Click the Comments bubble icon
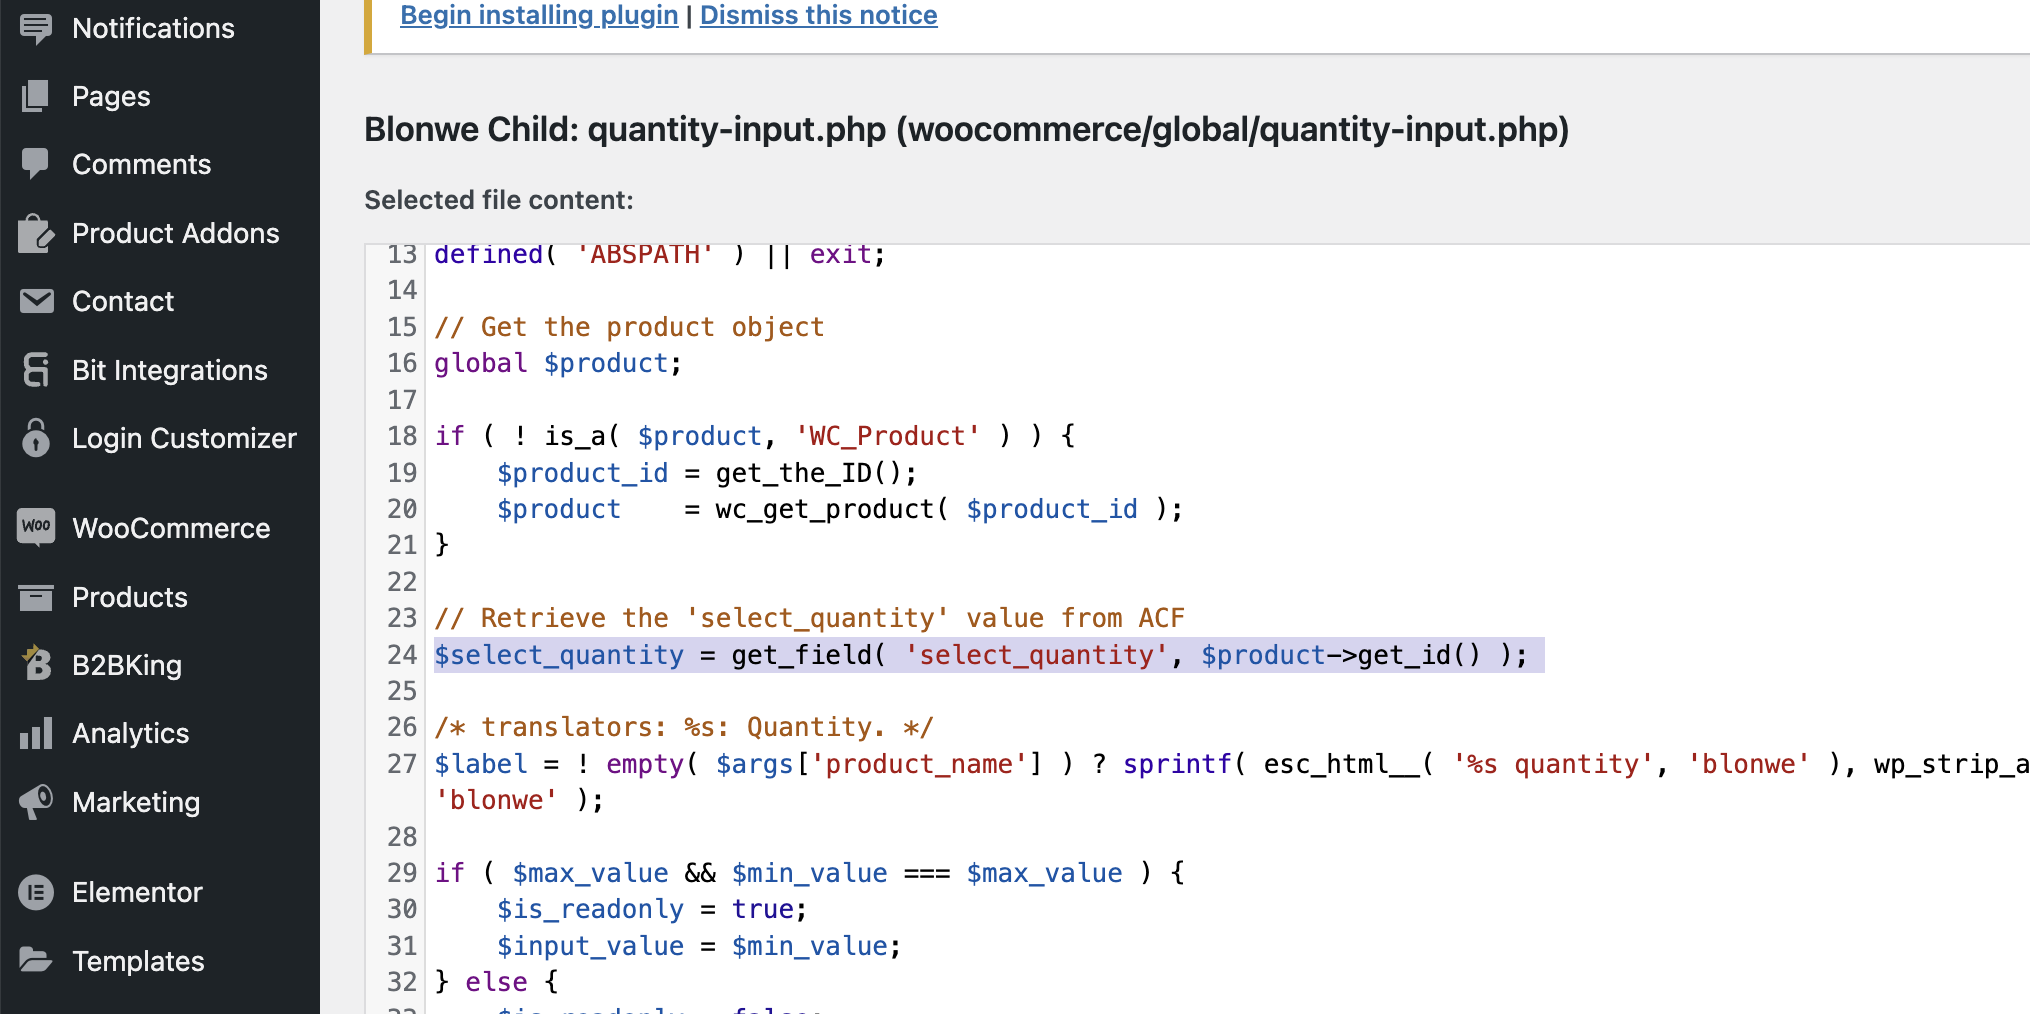Screen dimensions: 2030x1014 36,164
